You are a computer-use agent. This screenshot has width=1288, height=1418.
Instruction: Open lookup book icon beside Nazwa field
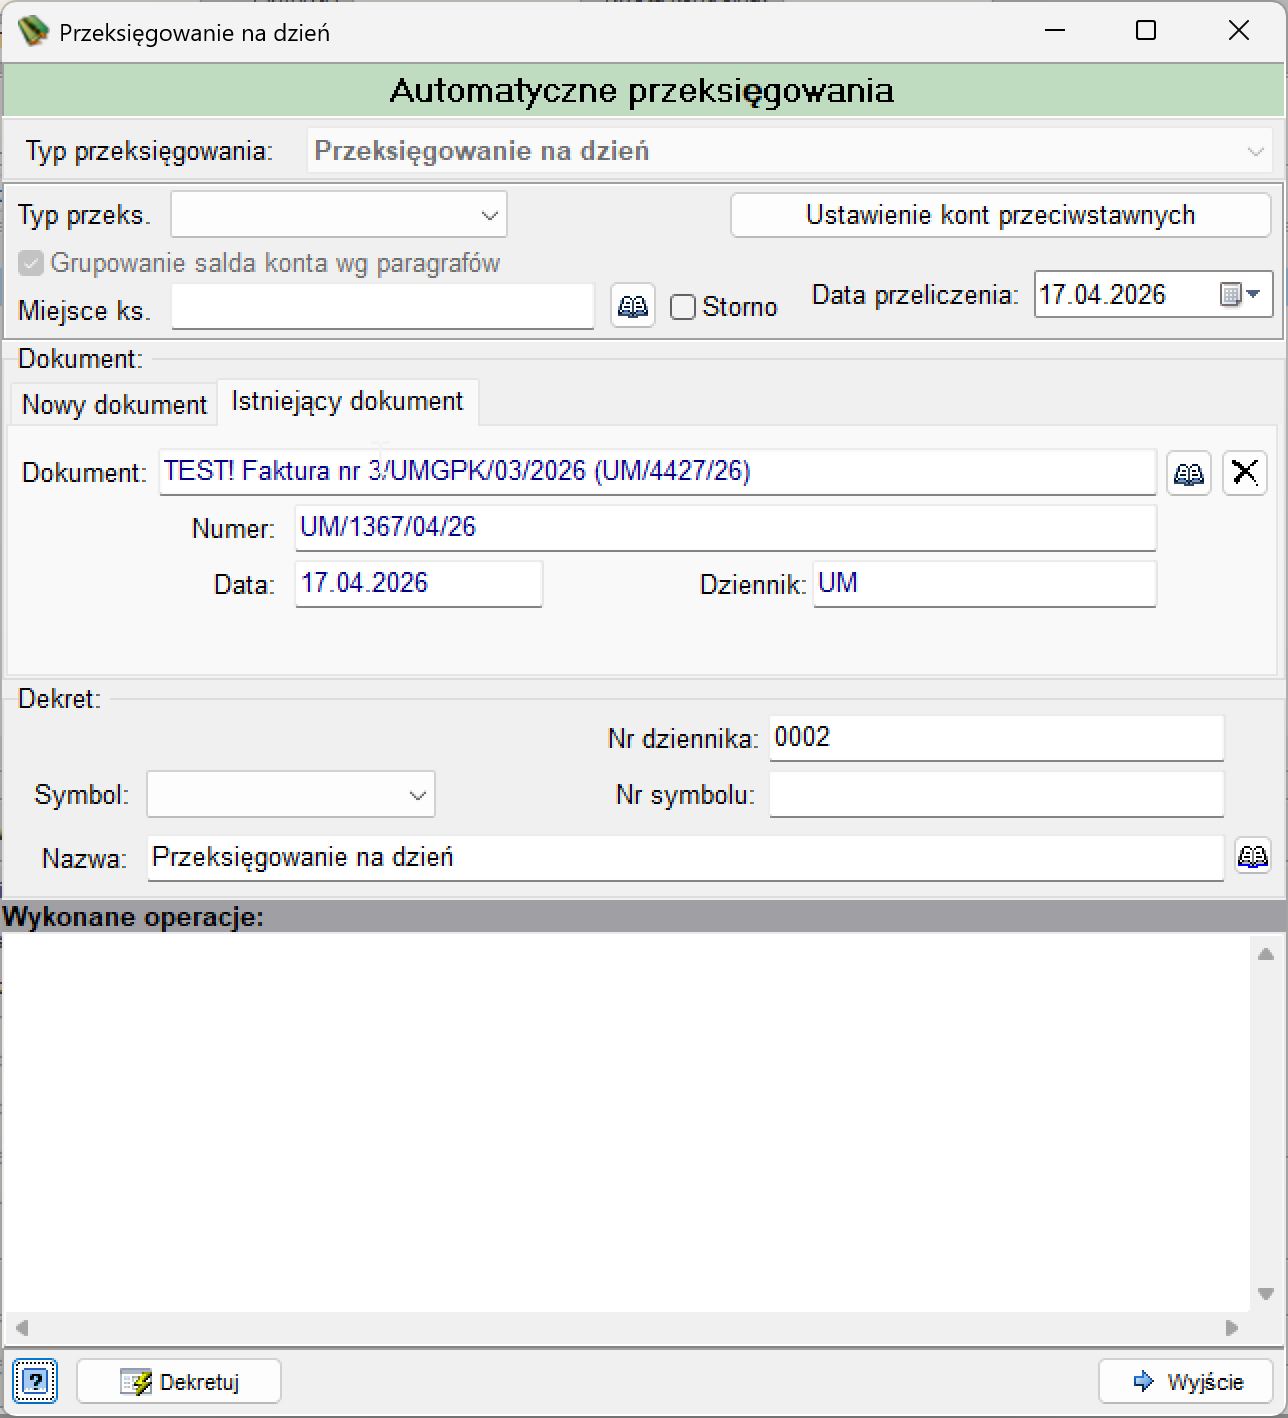coord(1253,857)
